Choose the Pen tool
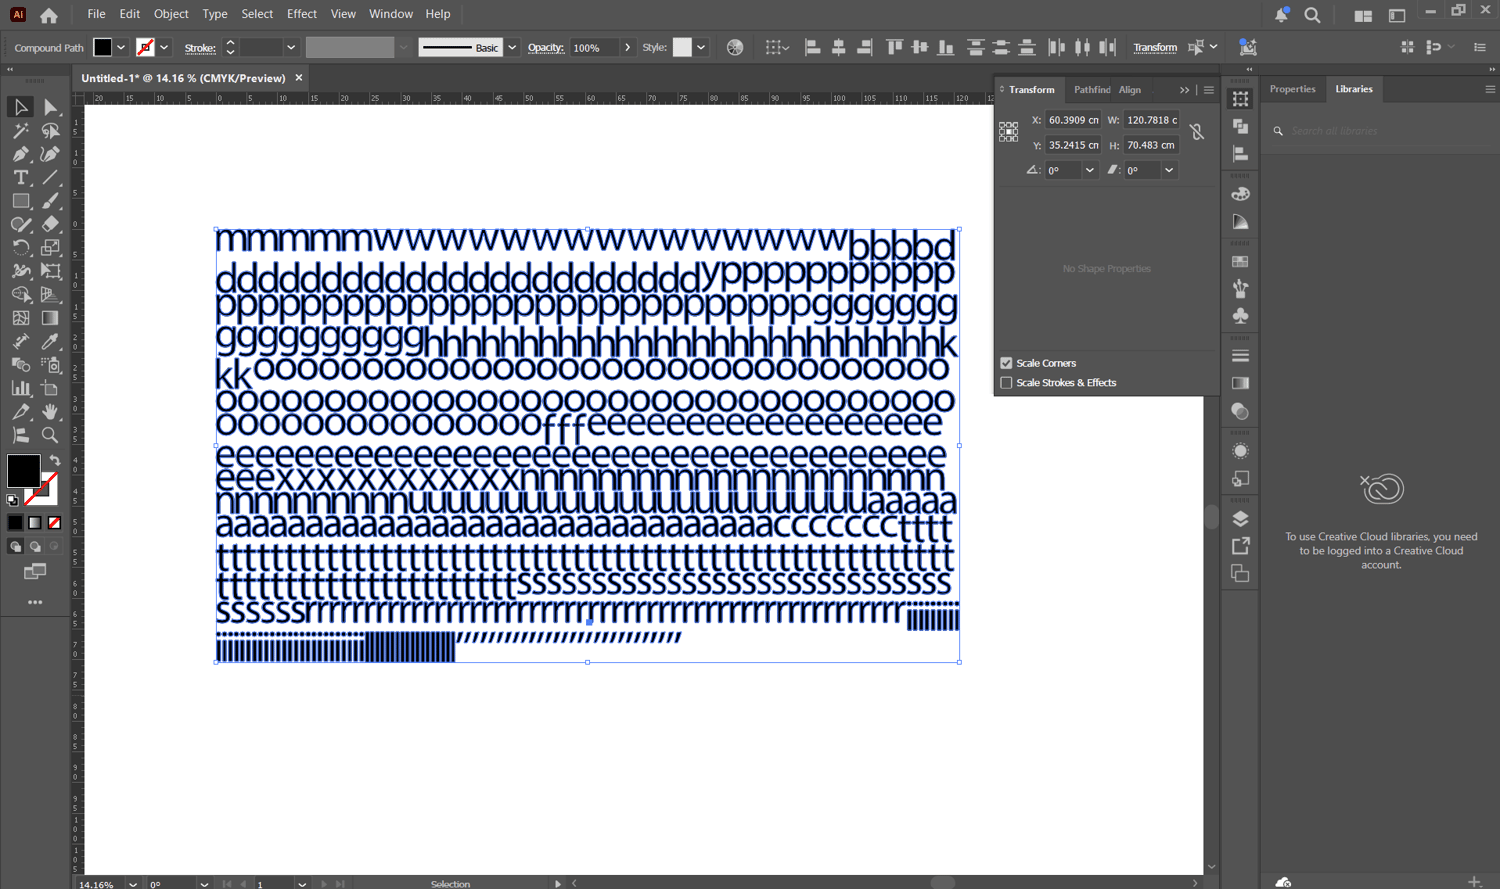 [21, 154]
